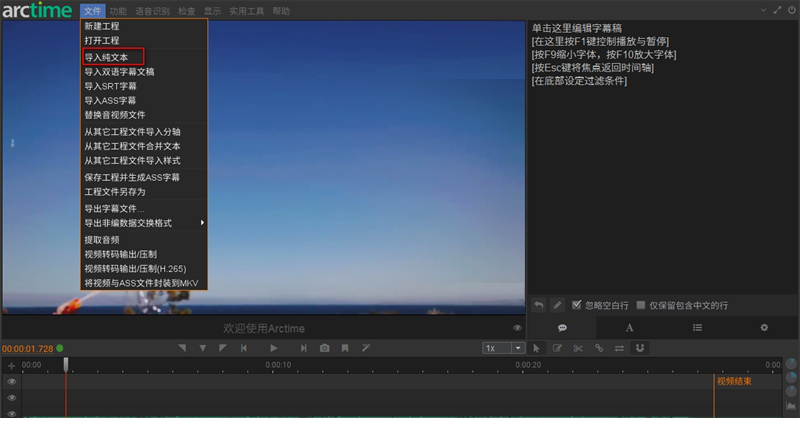Screen dimensions: 800x434
Task: Switch to the letter A style tab
Action: (x=629, y=328)
